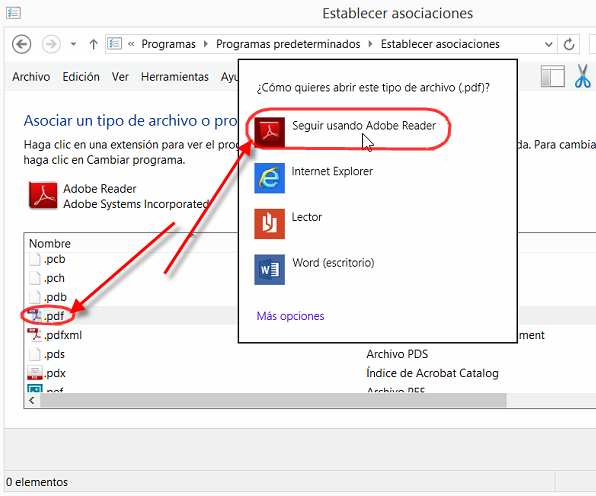Click the window icon in the title bar

tap(13, 13)
